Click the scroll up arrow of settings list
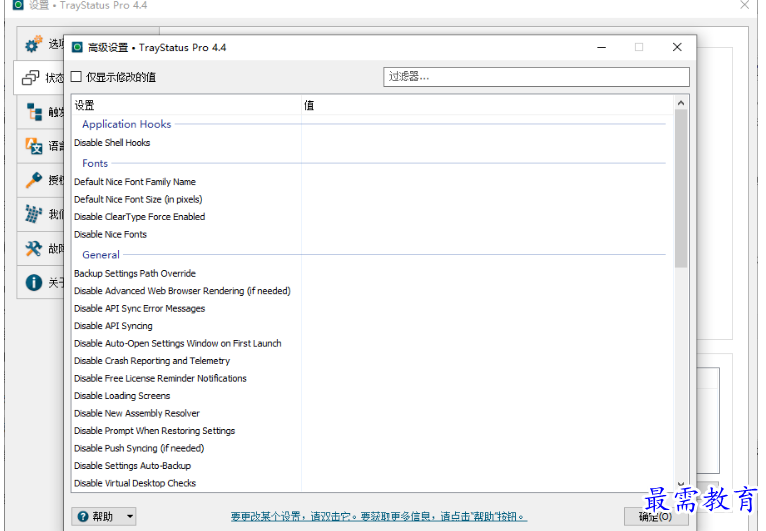This screenshot has width=766, height=531. pyautogui.click(x=681, y=103)
